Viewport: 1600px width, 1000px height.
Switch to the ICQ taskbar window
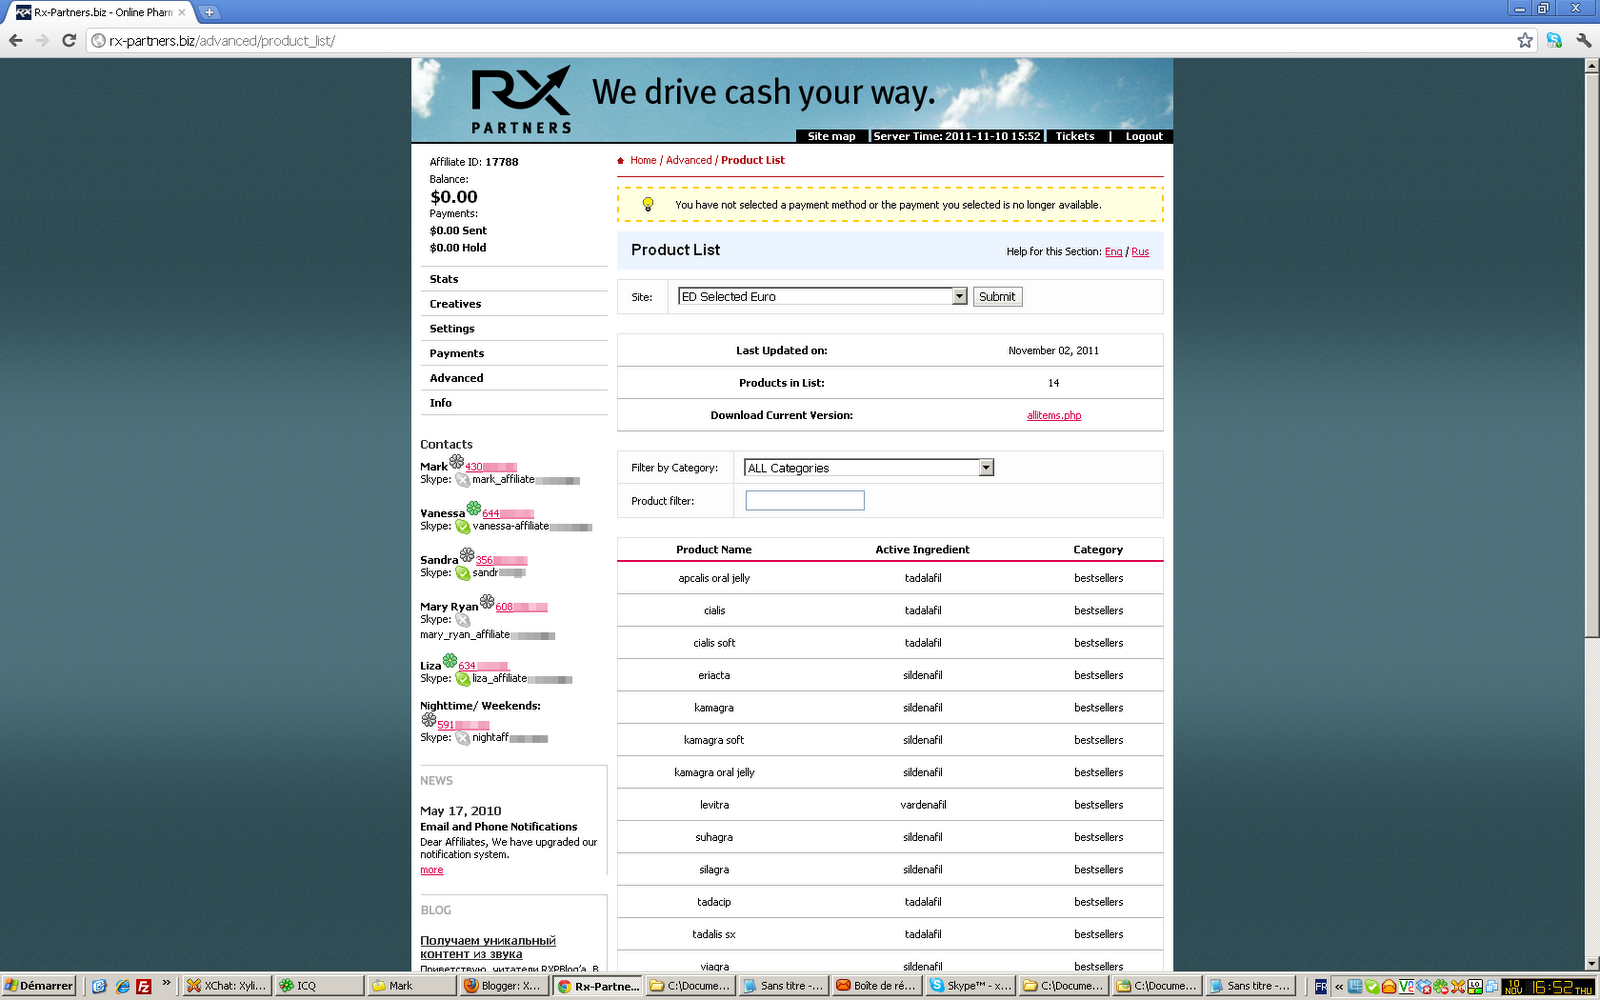(319, 986)
